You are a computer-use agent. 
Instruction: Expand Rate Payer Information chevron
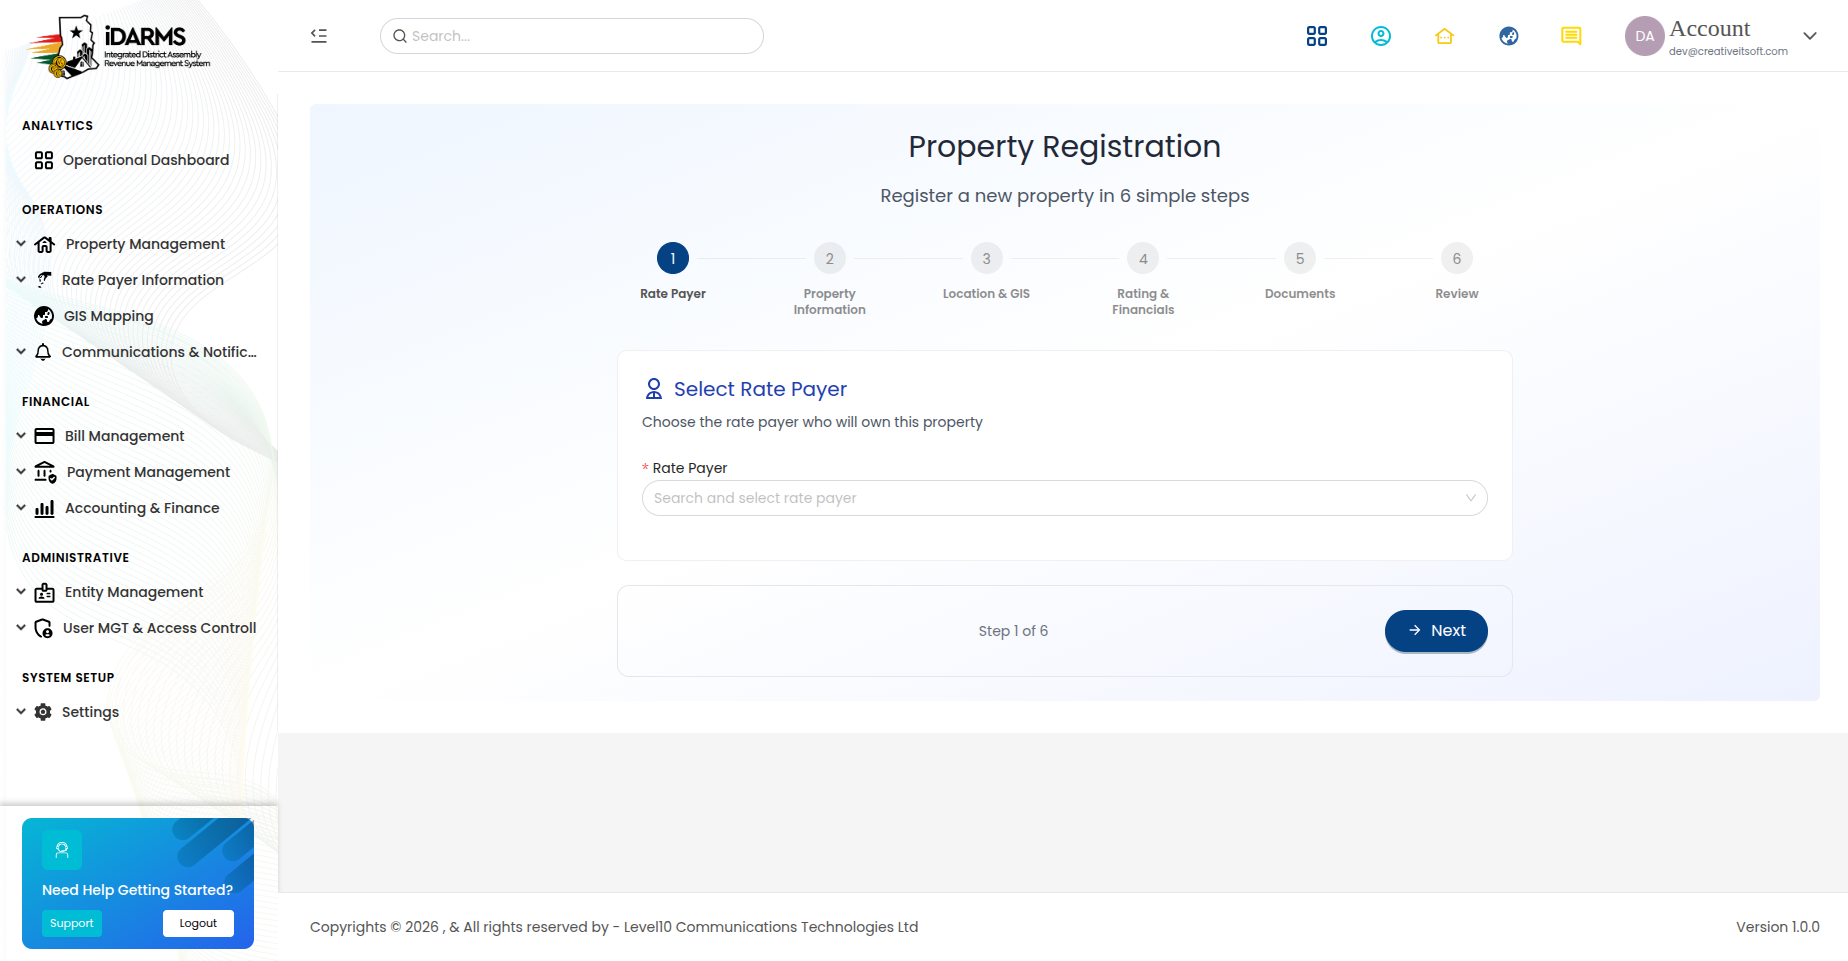coord(21,280)
